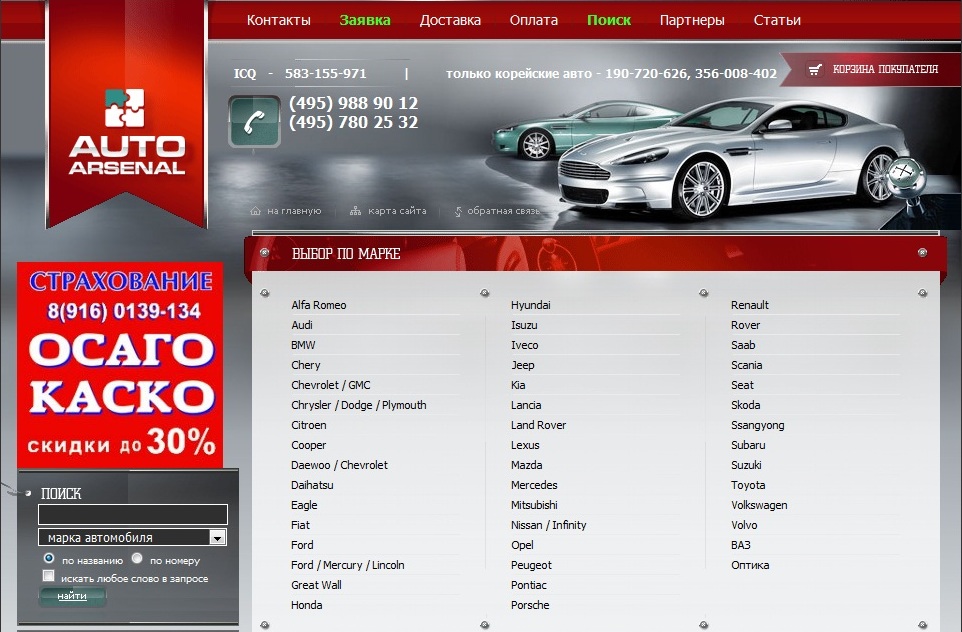Go to the 'Доставка' menu item

pyautogui.click(x=450, y=20)
